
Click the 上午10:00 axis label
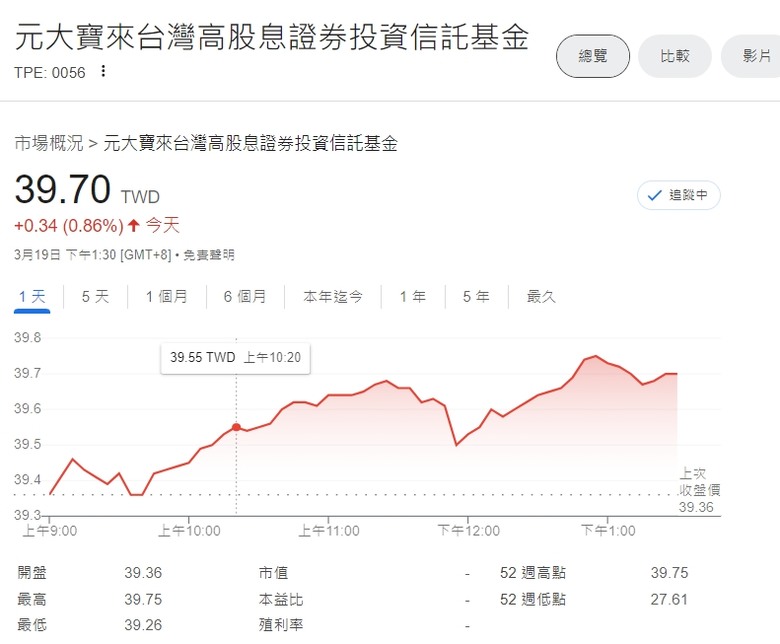(189, 531)
